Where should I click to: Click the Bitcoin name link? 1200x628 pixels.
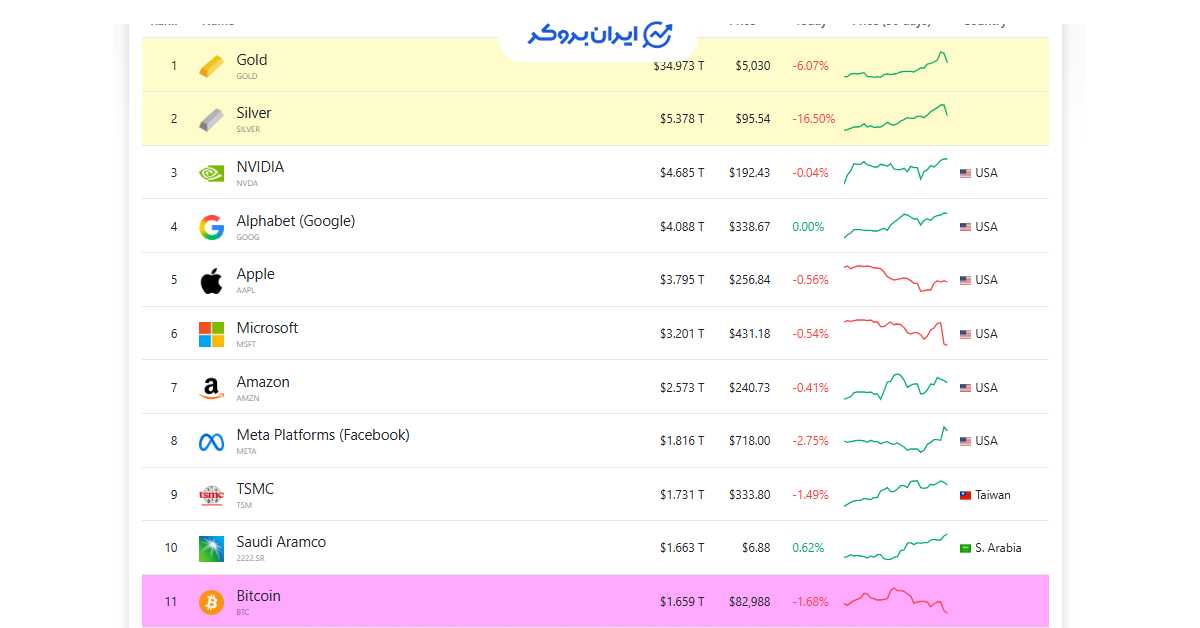(258, 596)
